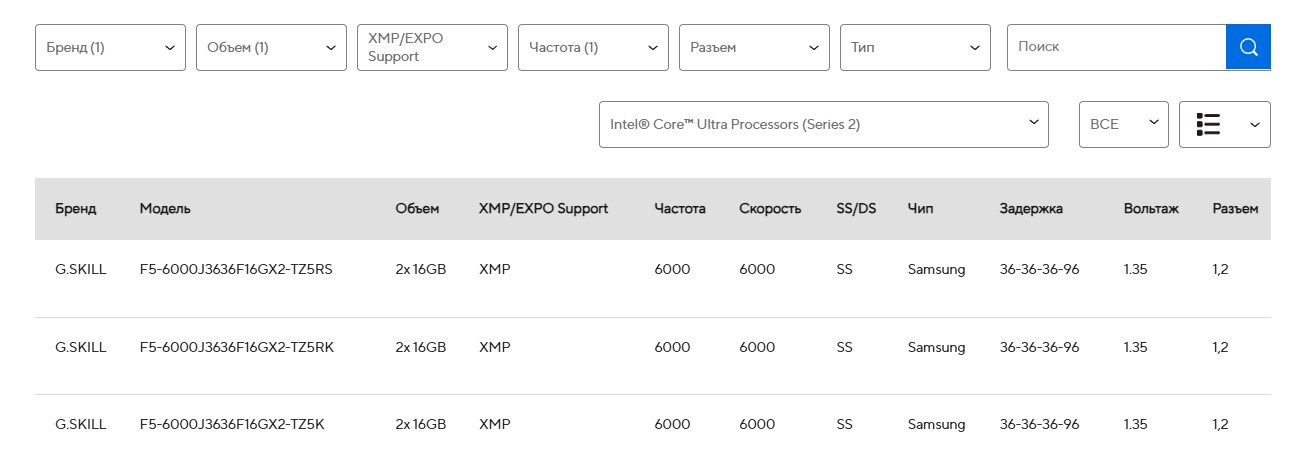Click G.SKILL in the TZ5RK row

tap(81, 347)
